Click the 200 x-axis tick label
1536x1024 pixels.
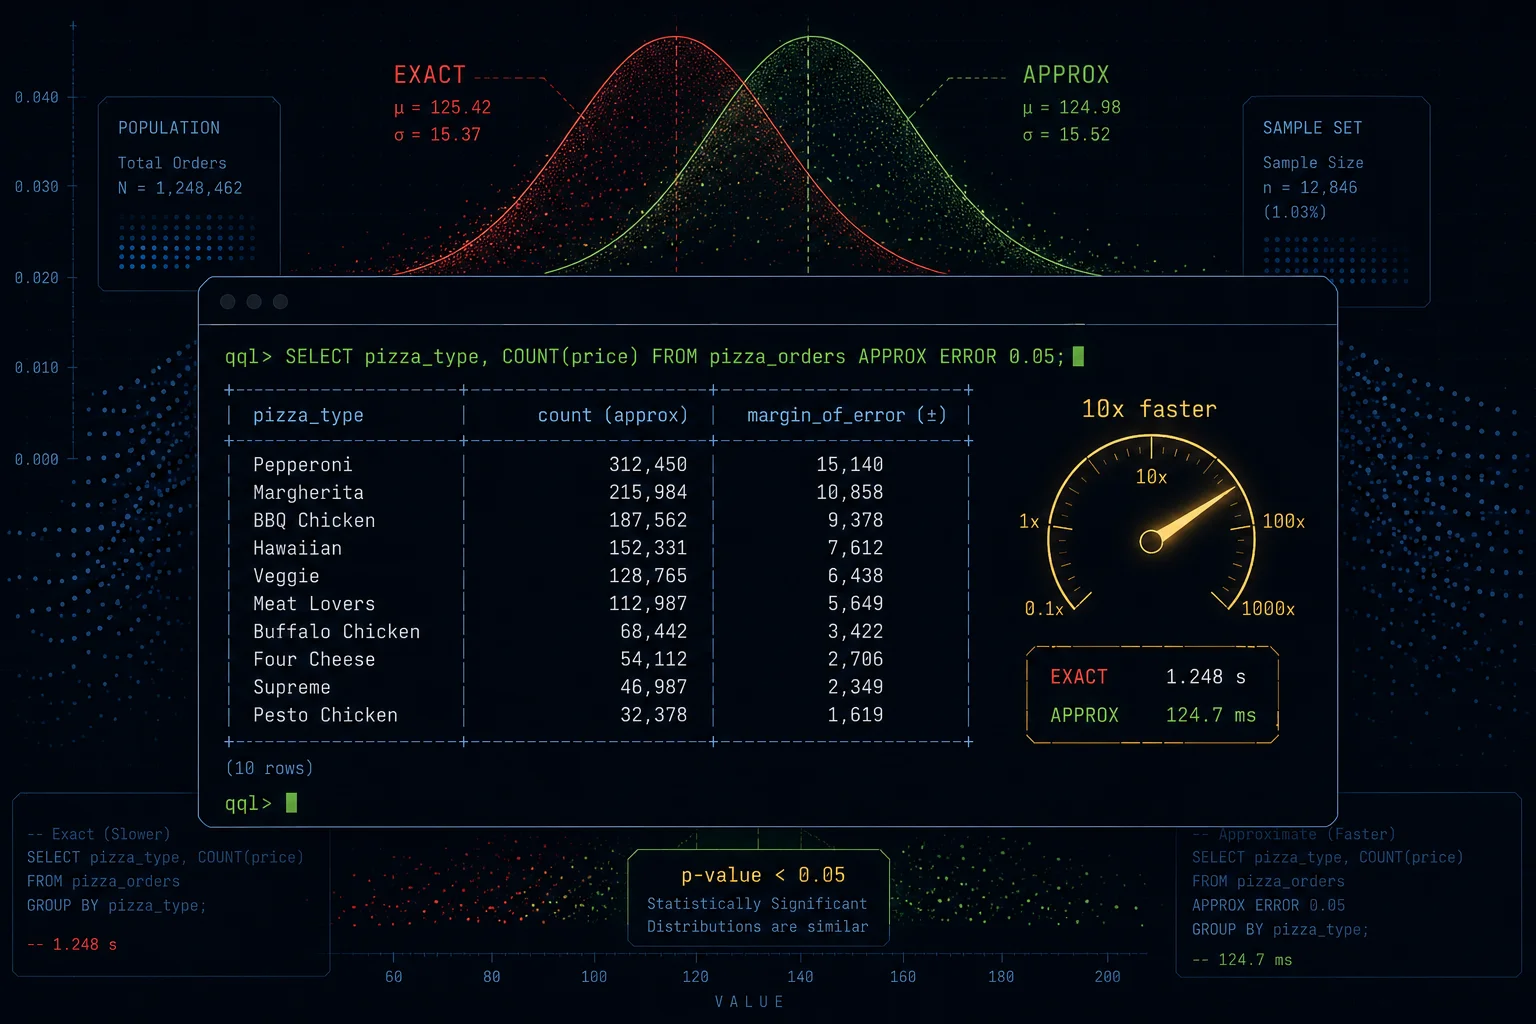coord(1107,977)
